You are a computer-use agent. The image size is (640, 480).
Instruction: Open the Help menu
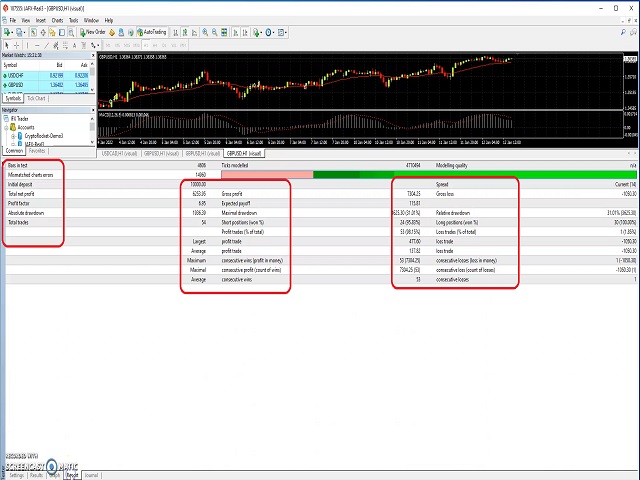pyautogui.click(x=109, y=20)
